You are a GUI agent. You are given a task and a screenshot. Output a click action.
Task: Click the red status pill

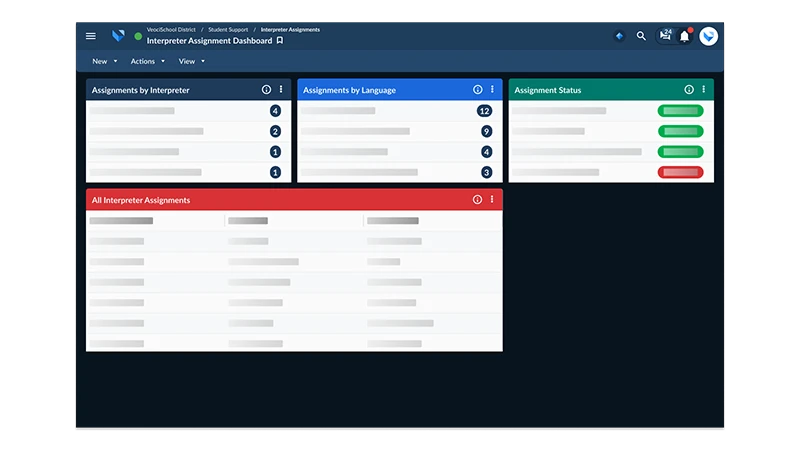tap(681, 172)
